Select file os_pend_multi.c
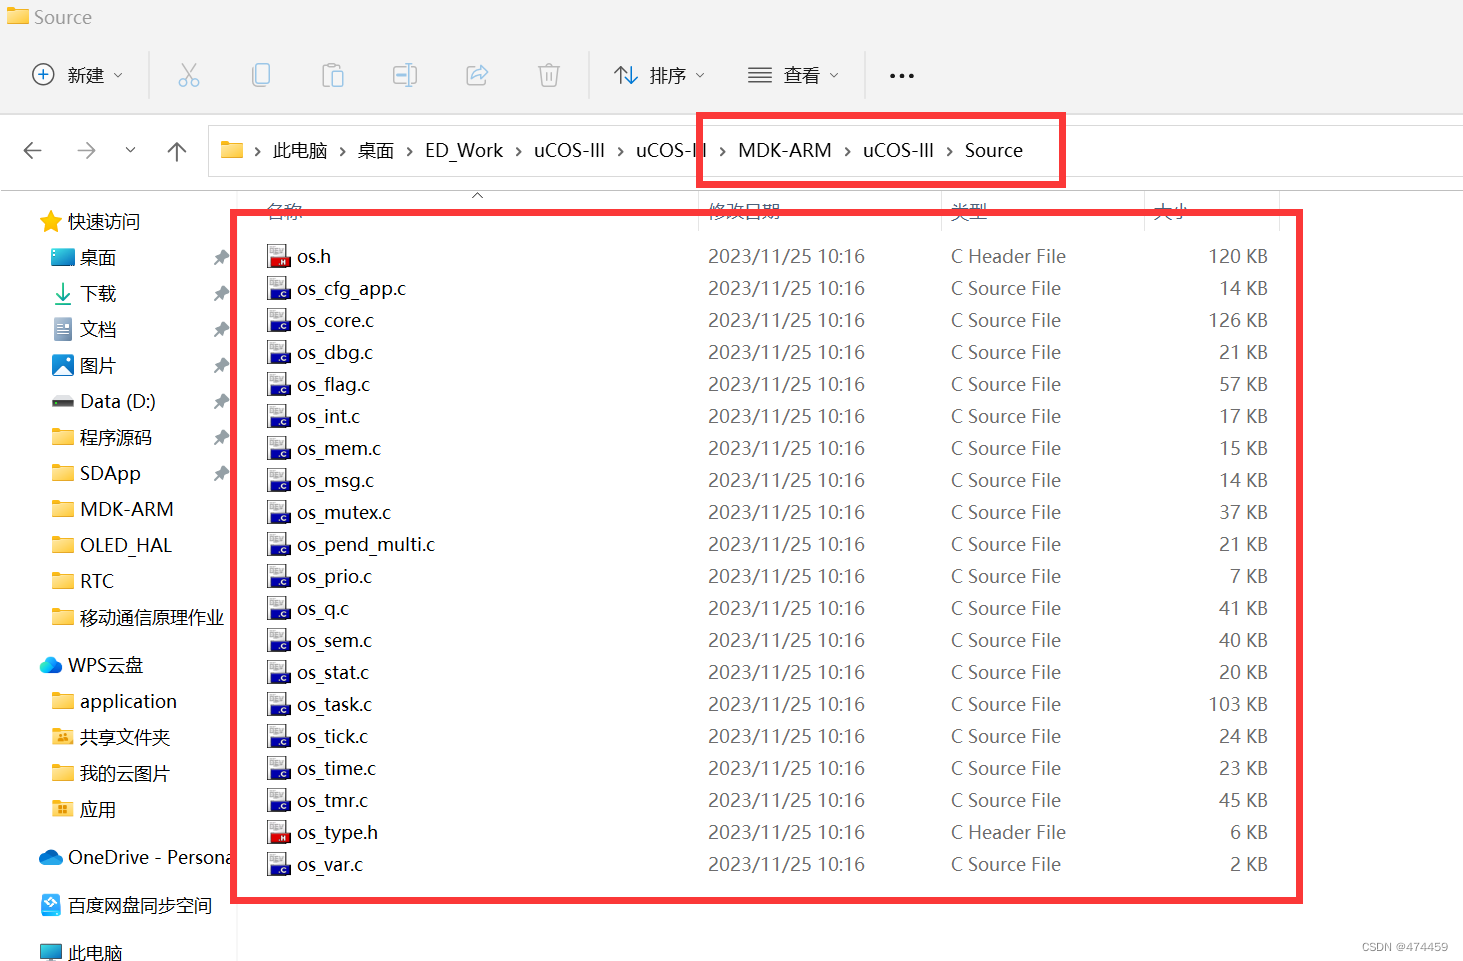 (366, 545)
